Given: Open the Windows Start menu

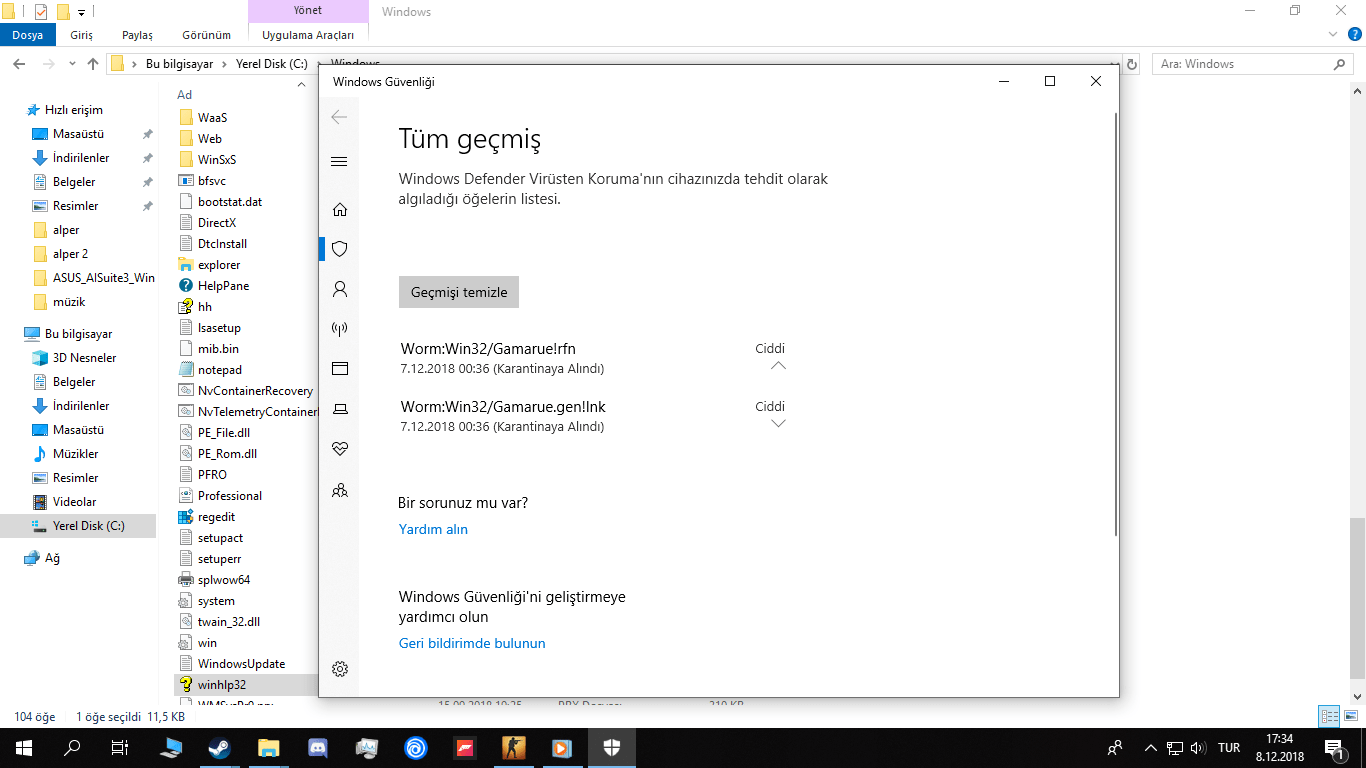Looking at the screenshot, I should click(24, 748).
